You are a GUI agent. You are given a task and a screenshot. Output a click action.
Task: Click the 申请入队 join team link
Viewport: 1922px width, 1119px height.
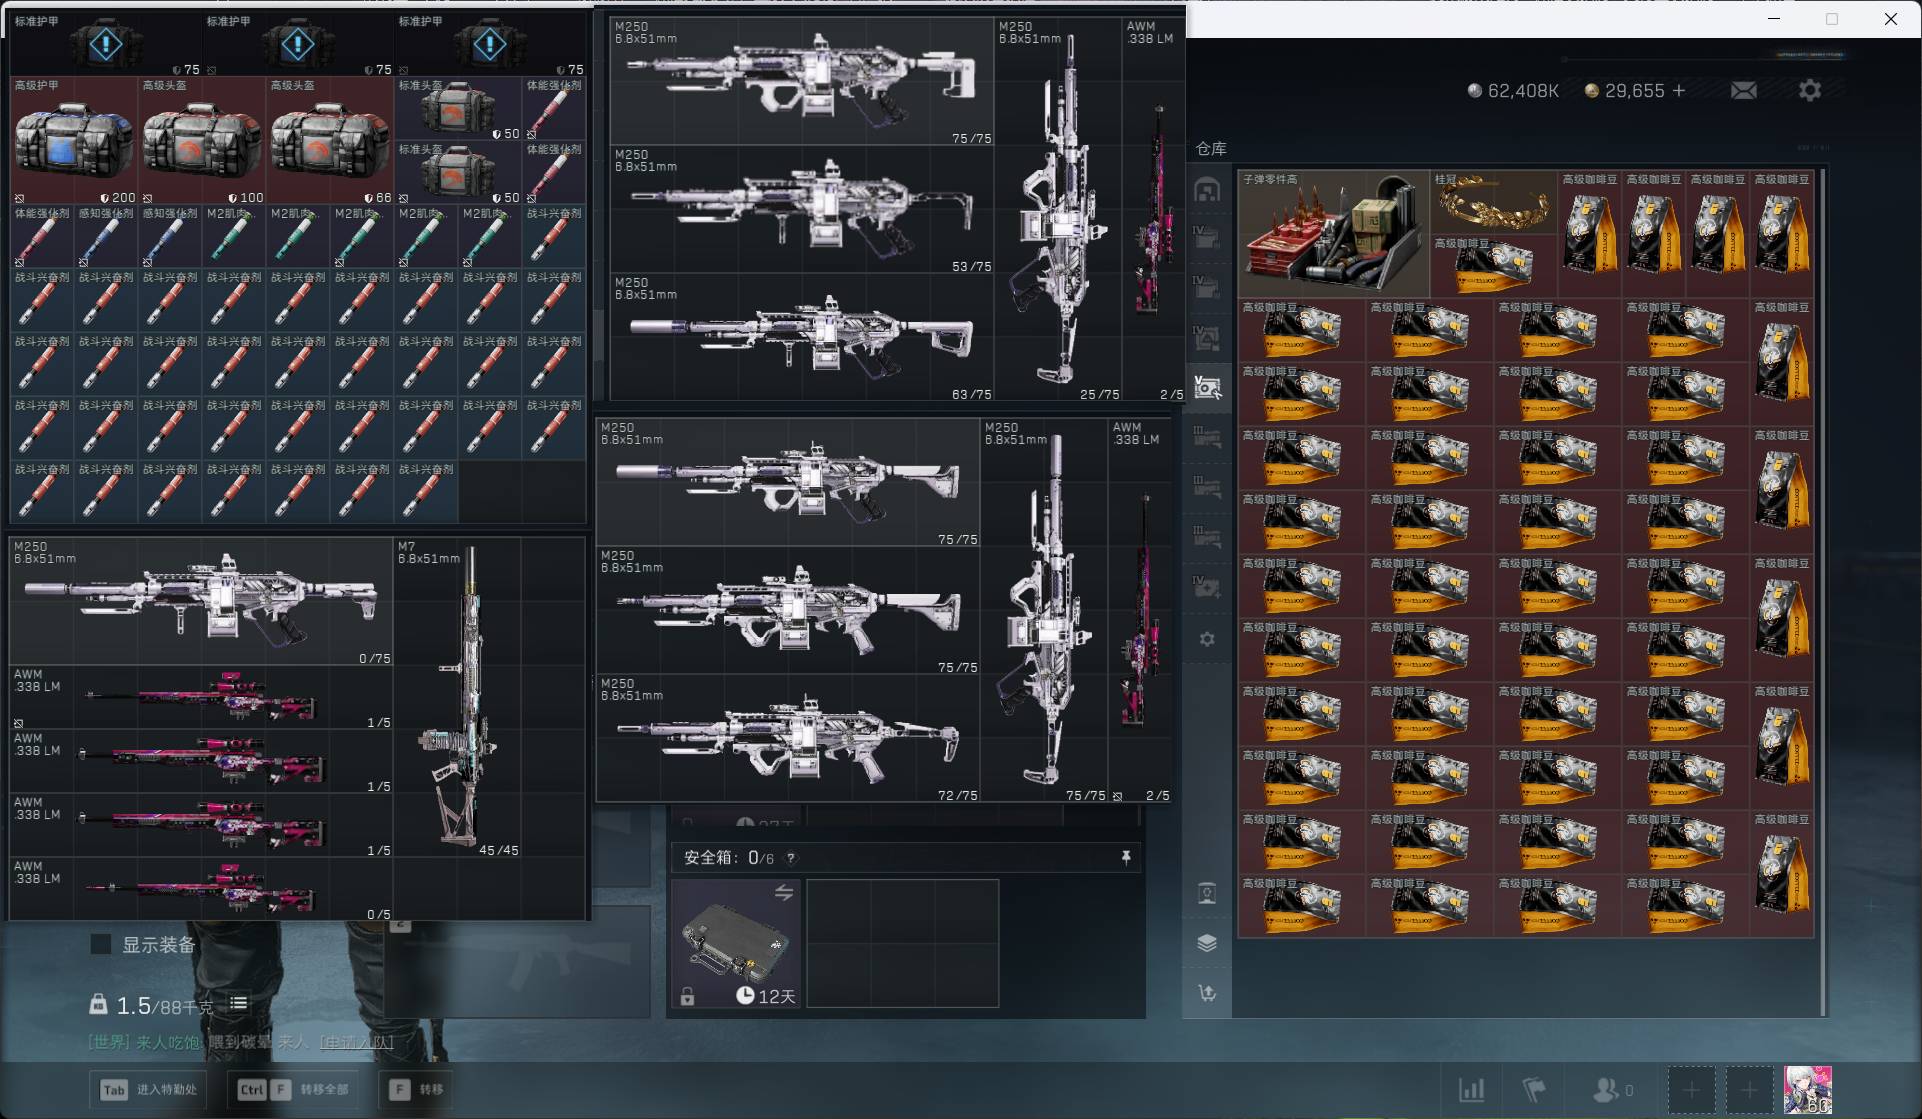(x=357, y=1043)
